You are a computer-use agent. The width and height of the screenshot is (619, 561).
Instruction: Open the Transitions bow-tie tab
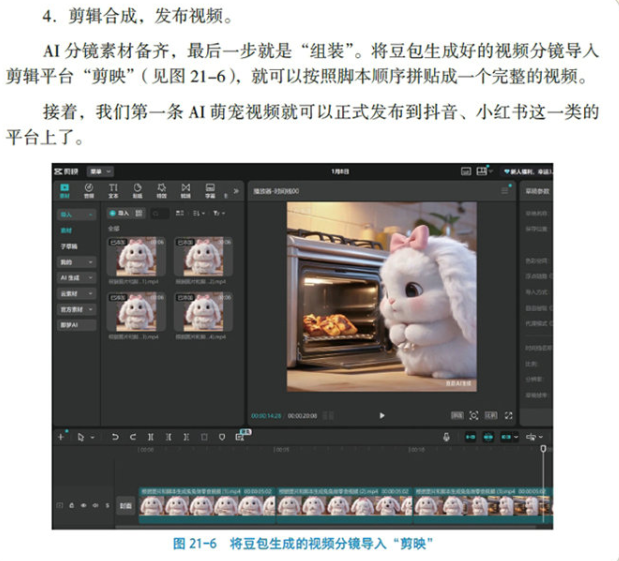click(186, 190)
